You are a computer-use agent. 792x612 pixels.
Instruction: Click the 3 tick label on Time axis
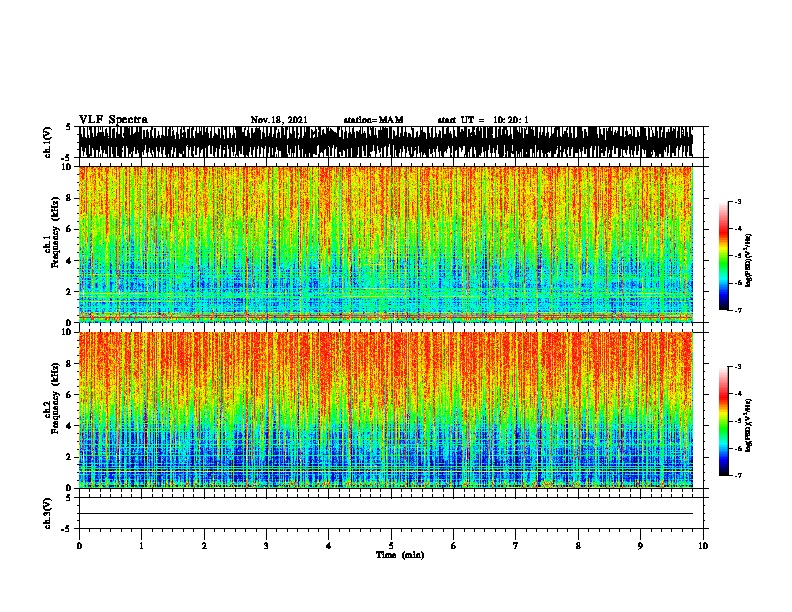[266, 546]
